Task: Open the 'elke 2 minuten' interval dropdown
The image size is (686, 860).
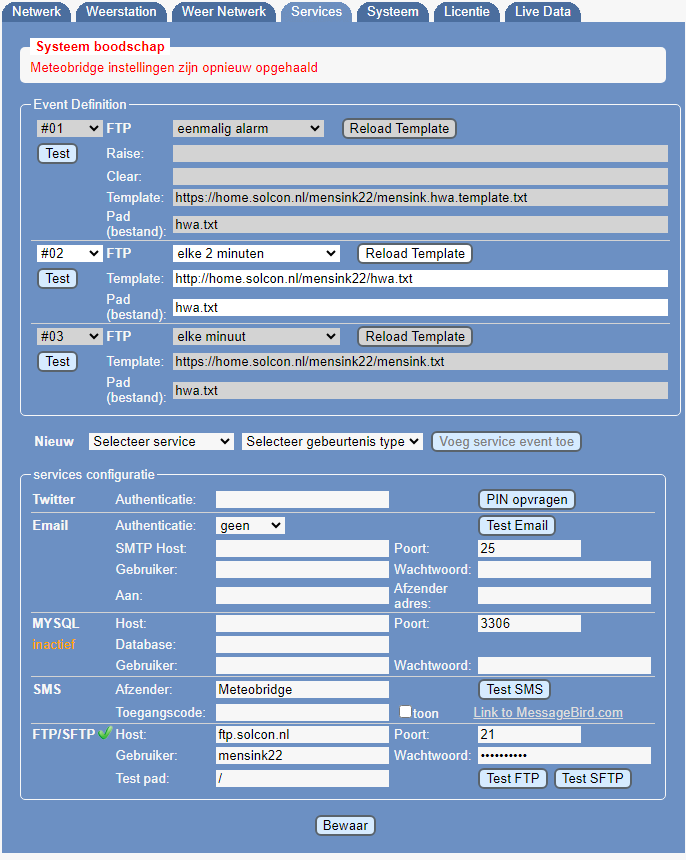Action: pos(256,253)
